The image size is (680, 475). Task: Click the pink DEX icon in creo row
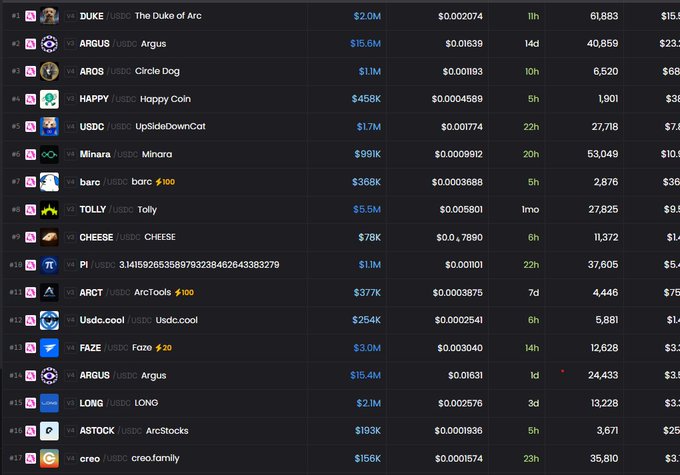(x=30, y=459)
